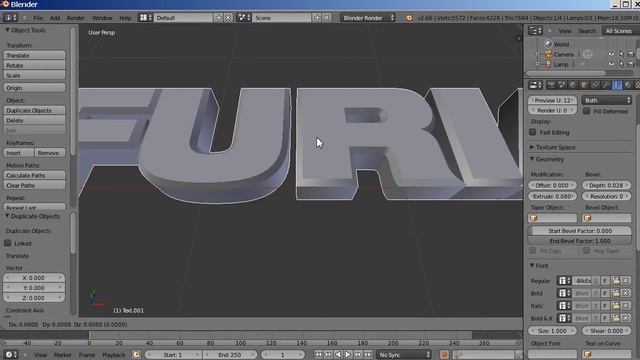Open the Render properties tab icon
The image size is (640, 360).
point(551,85)
